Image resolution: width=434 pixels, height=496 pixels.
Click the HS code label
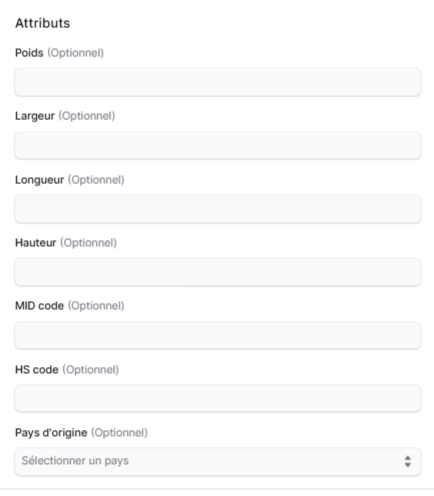[37, 369]
